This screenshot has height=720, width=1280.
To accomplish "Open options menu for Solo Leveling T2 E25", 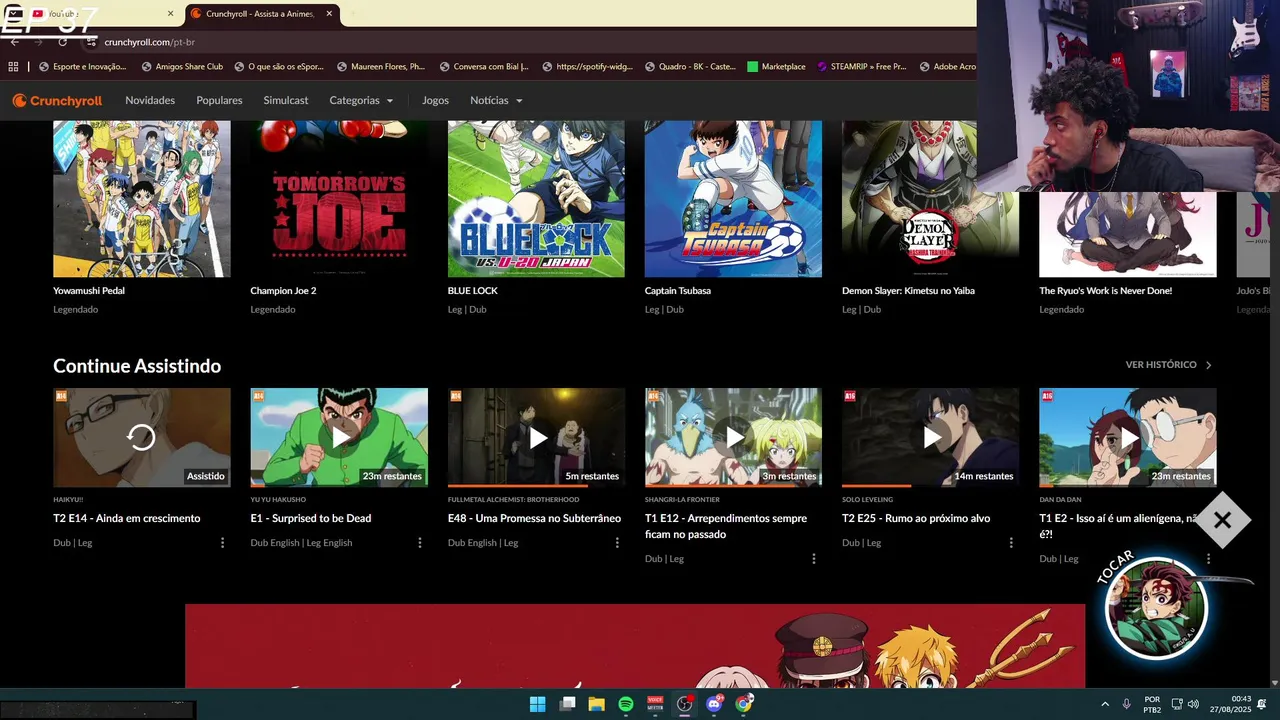I will click(1011, 543).
